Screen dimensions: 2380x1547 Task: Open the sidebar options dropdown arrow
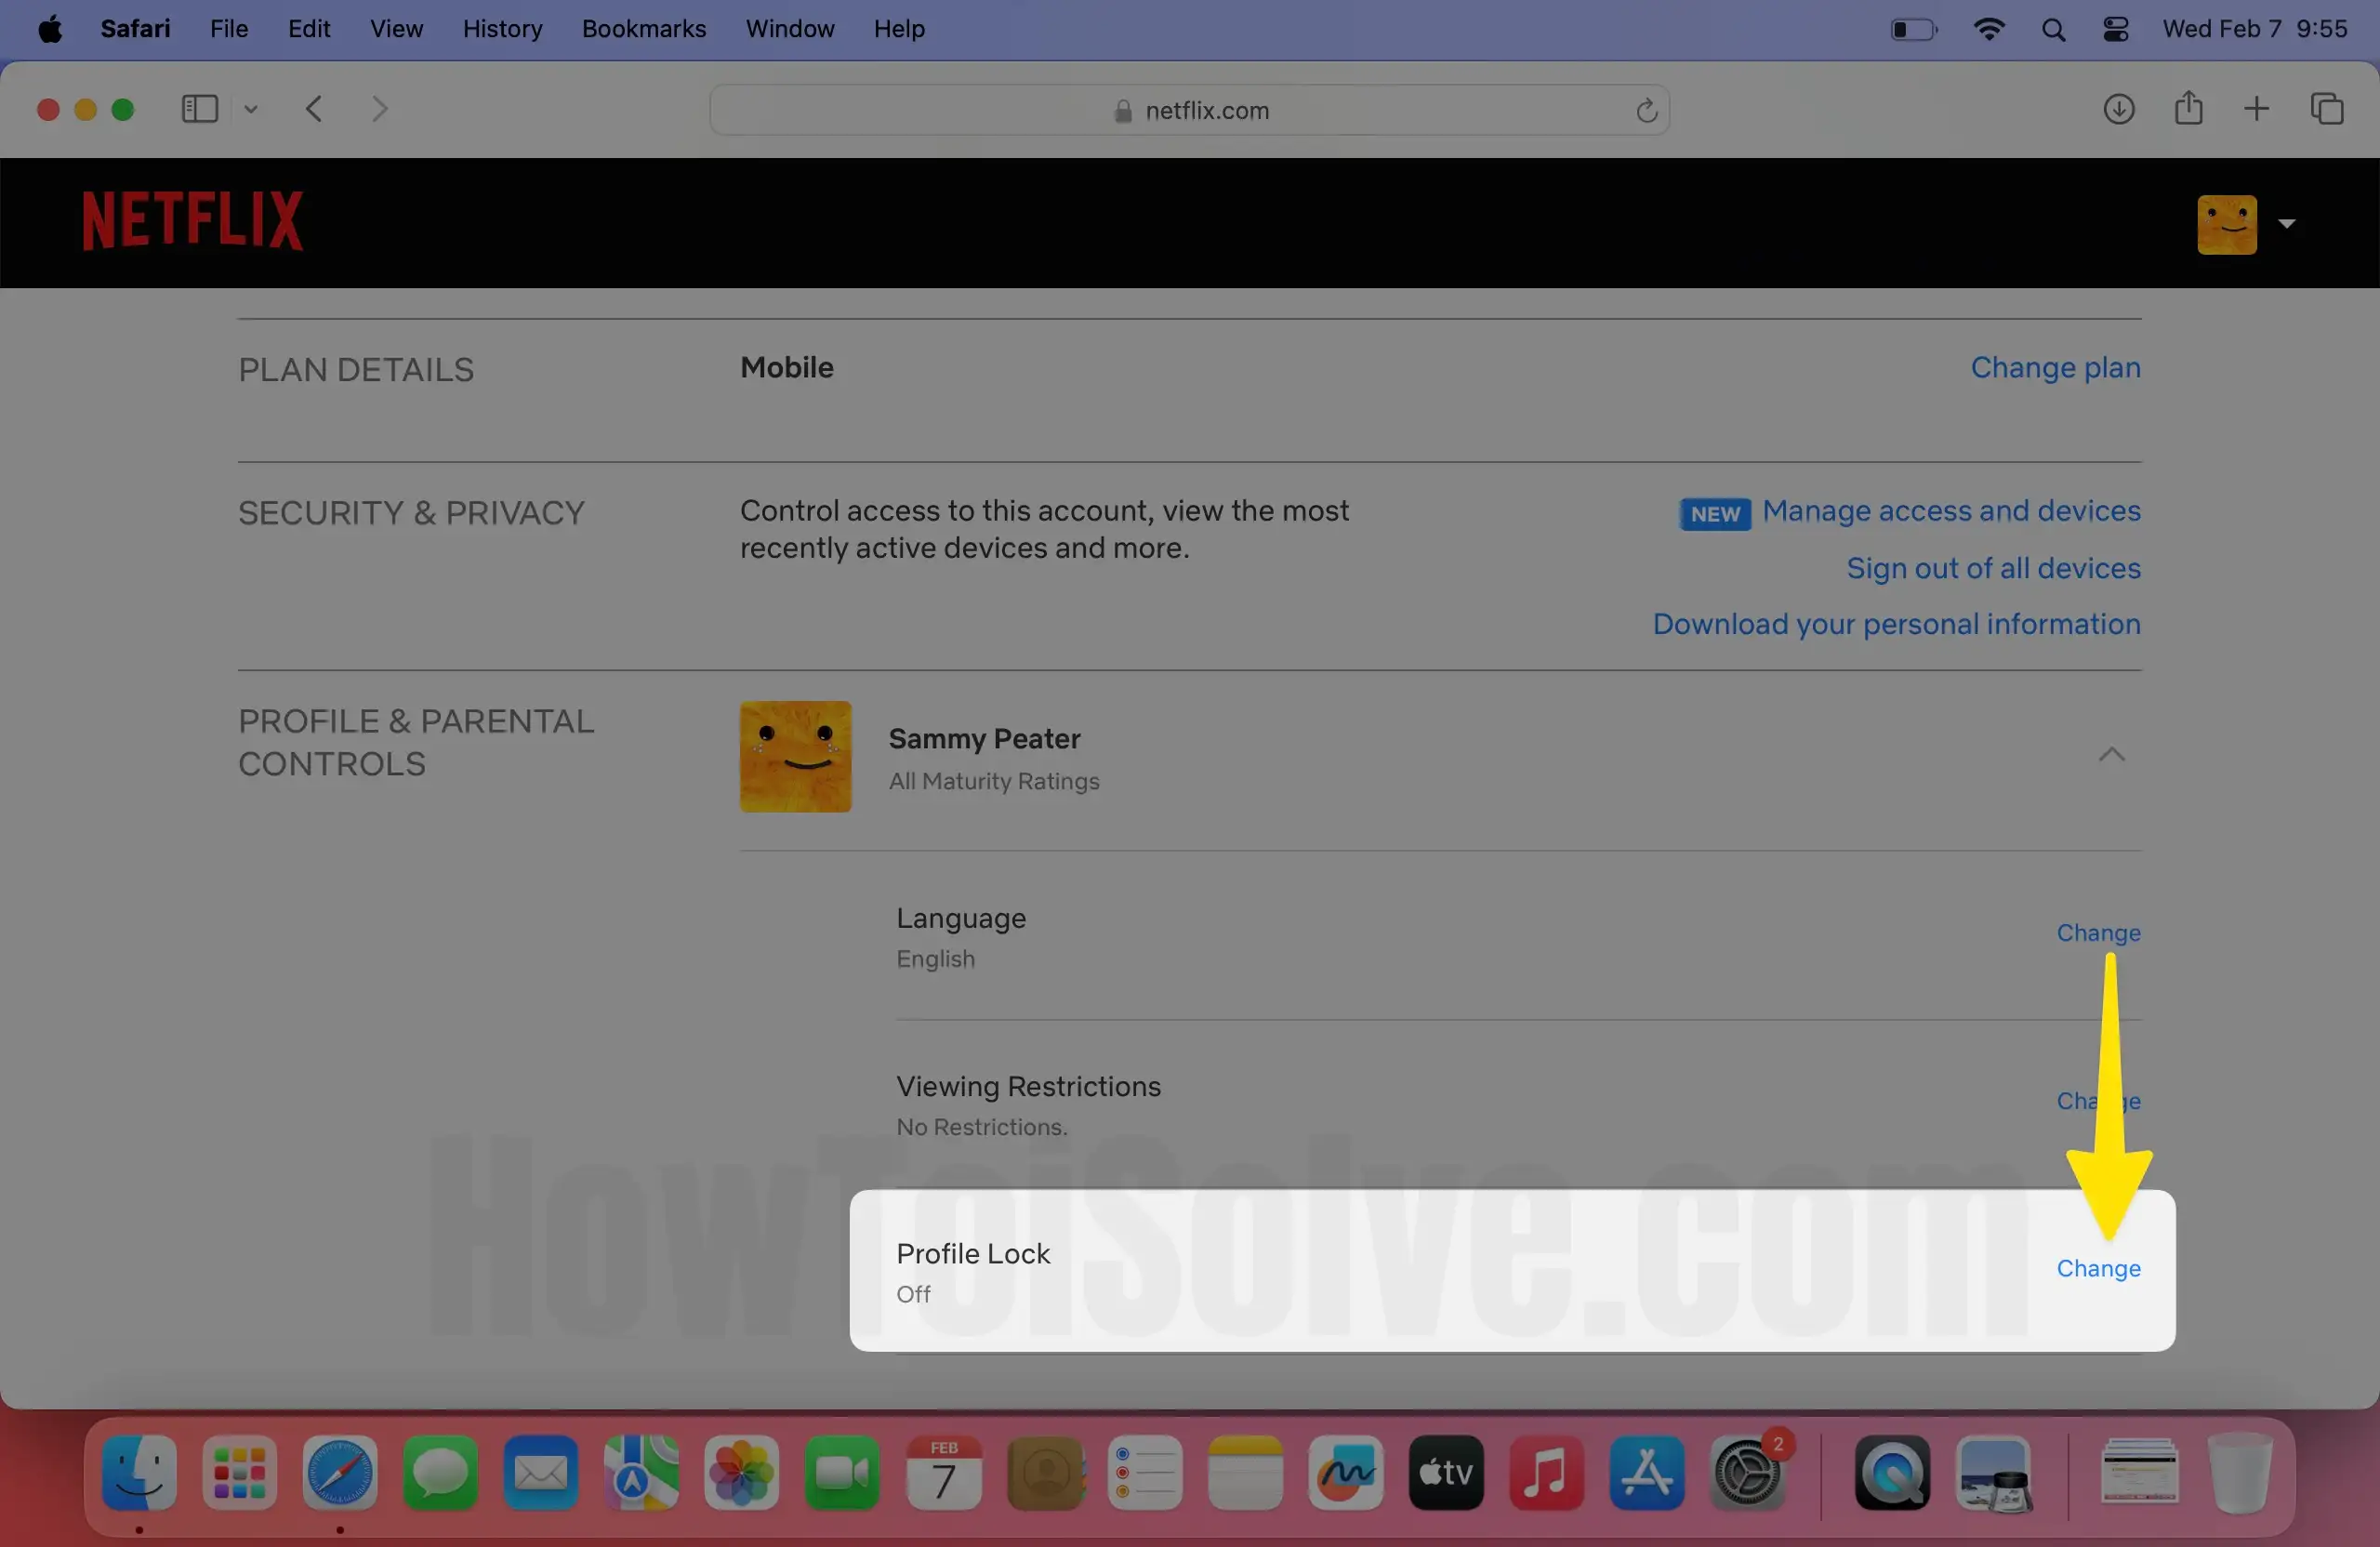coord(251,109)
